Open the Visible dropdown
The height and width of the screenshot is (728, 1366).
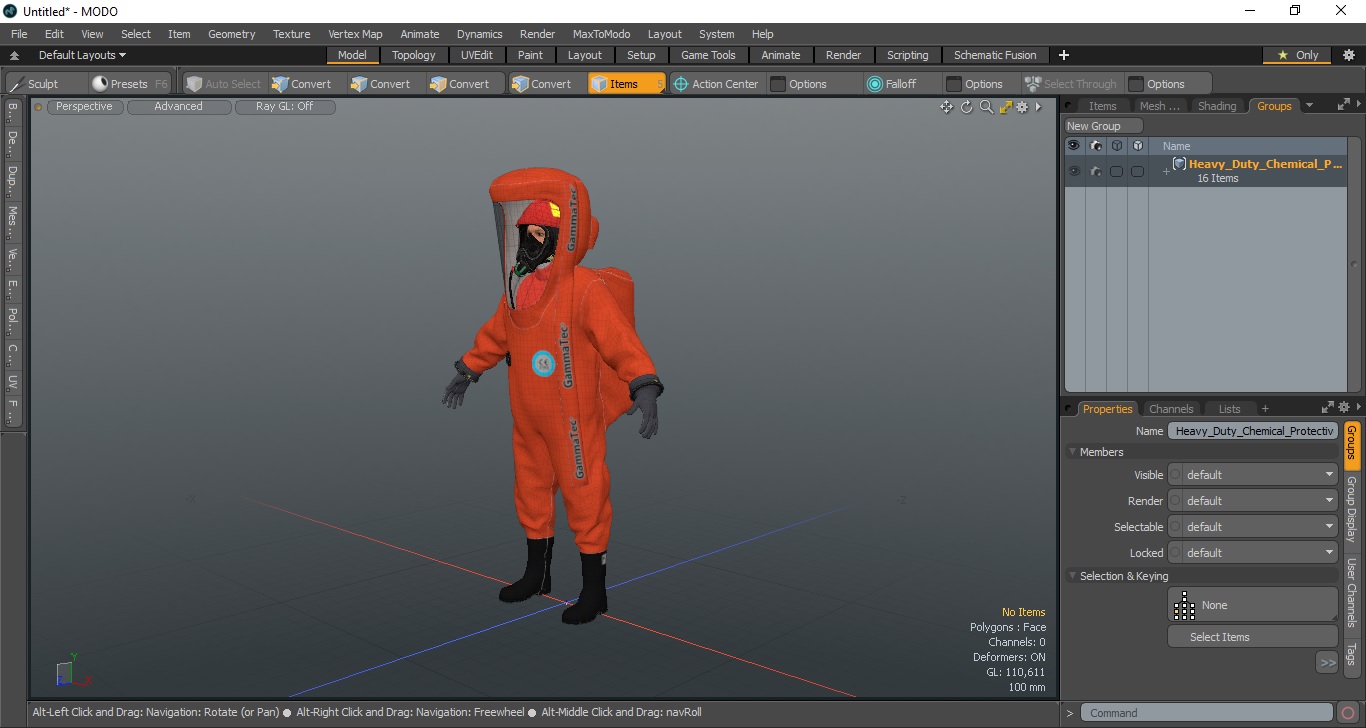click(1253, 475)
